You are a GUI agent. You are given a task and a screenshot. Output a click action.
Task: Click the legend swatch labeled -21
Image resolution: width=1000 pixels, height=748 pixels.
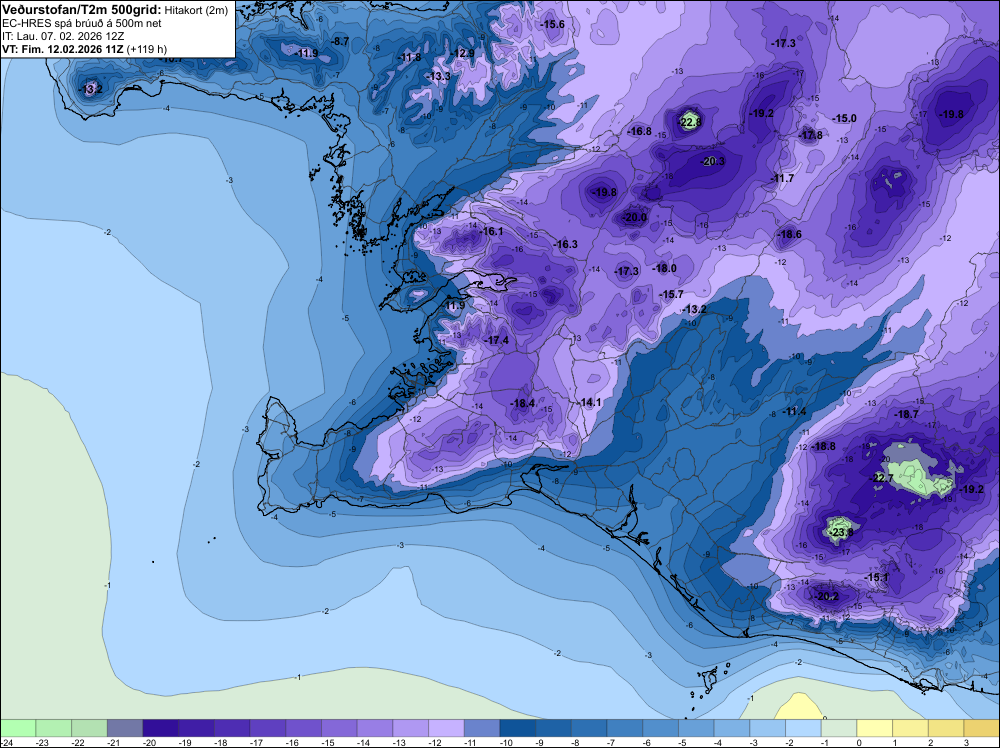point(125,728)
